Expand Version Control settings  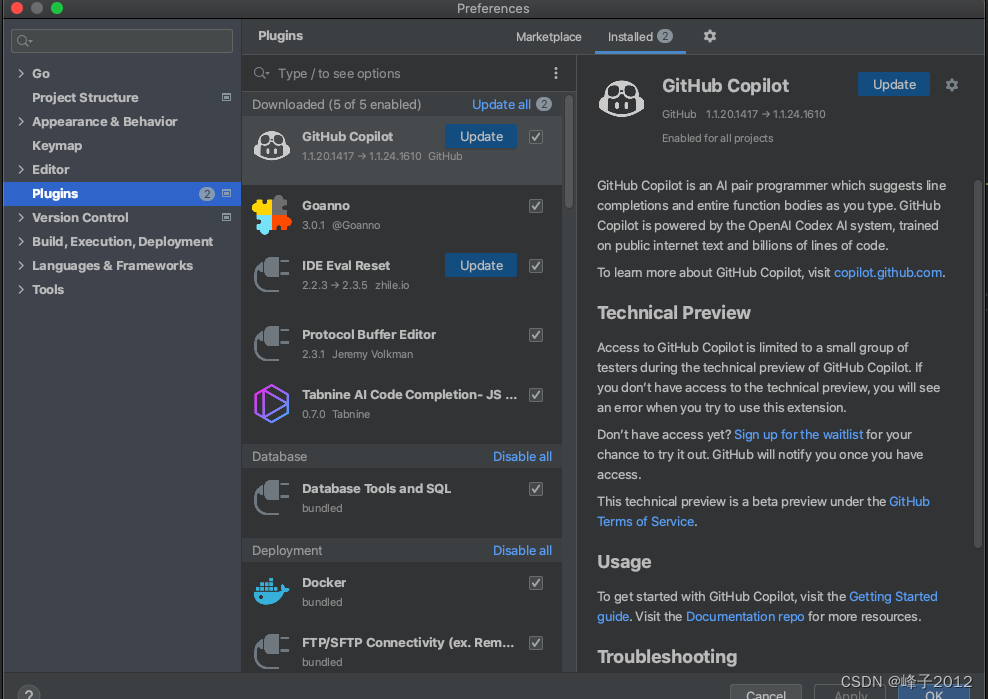[21, 217]
